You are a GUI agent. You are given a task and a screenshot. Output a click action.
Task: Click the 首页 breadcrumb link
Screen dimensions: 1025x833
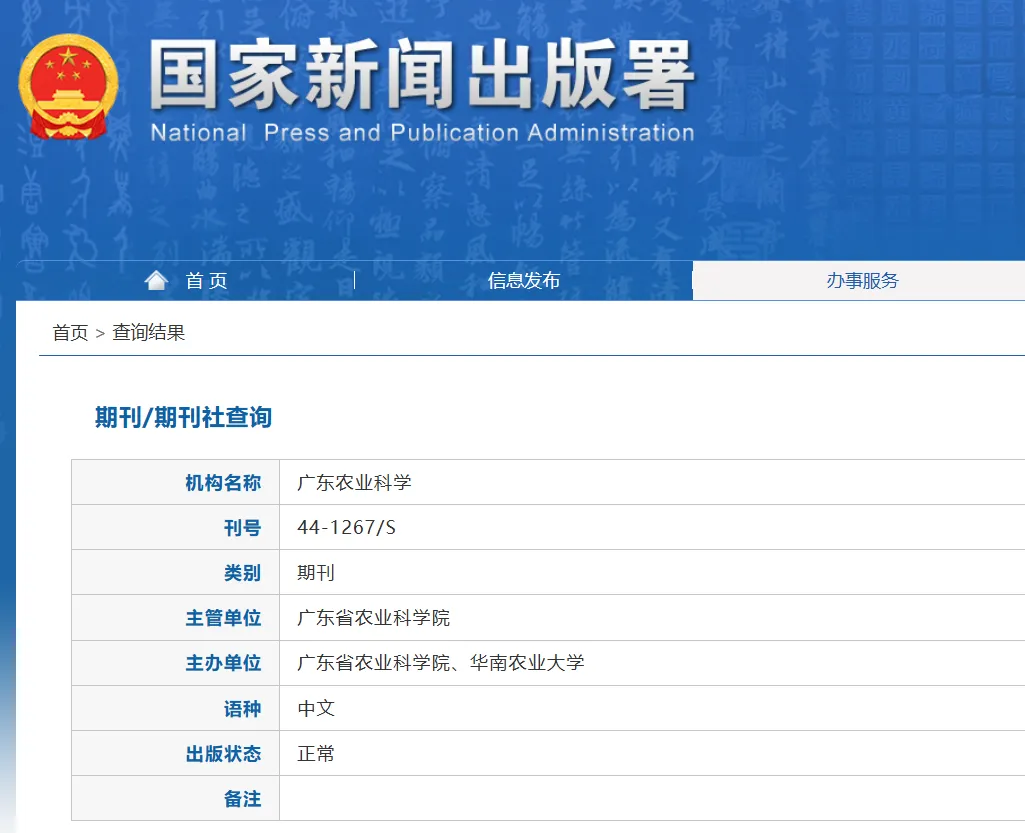coord(70,333)
